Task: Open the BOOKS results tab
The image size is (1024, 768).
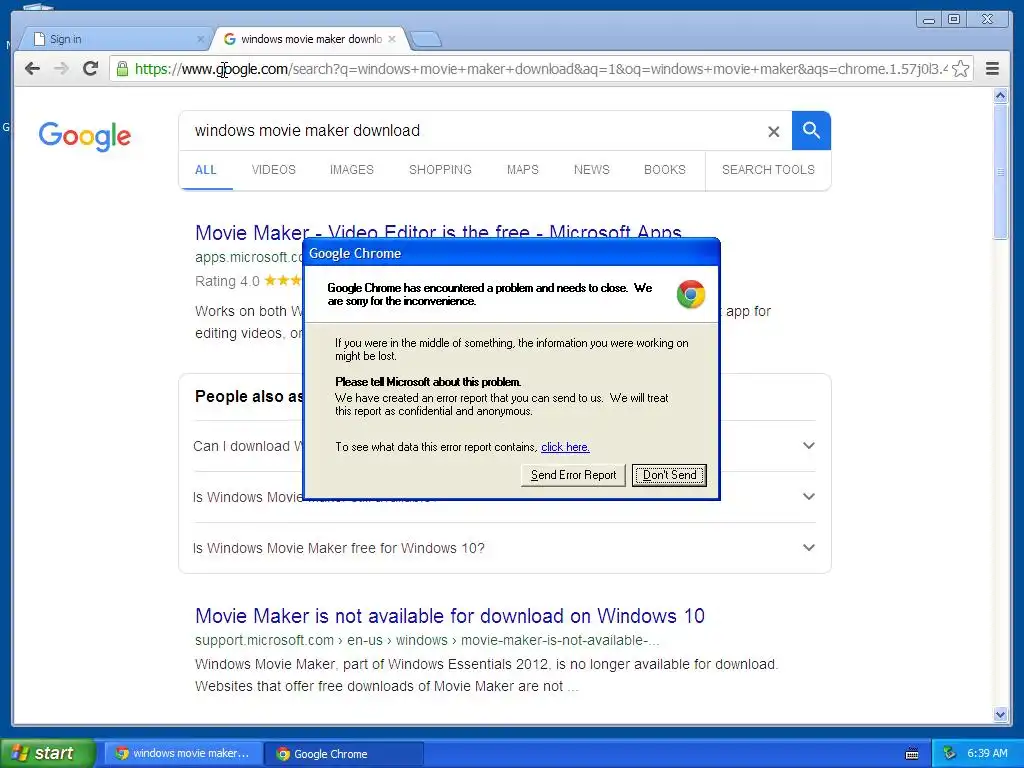Action: [665, 170]
